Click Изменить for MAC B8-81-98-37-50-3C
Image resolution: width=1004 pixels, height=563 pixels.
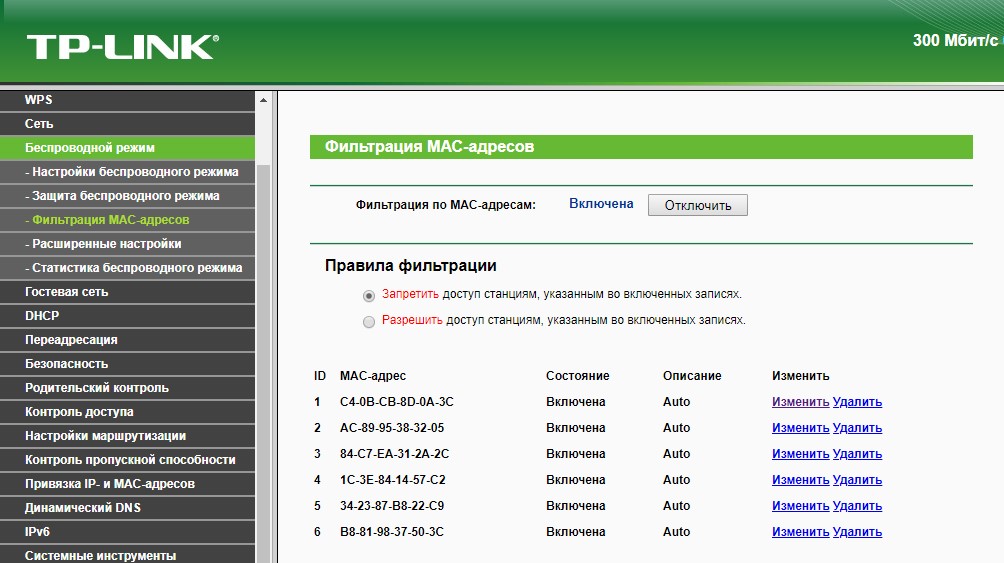[800, 532]
